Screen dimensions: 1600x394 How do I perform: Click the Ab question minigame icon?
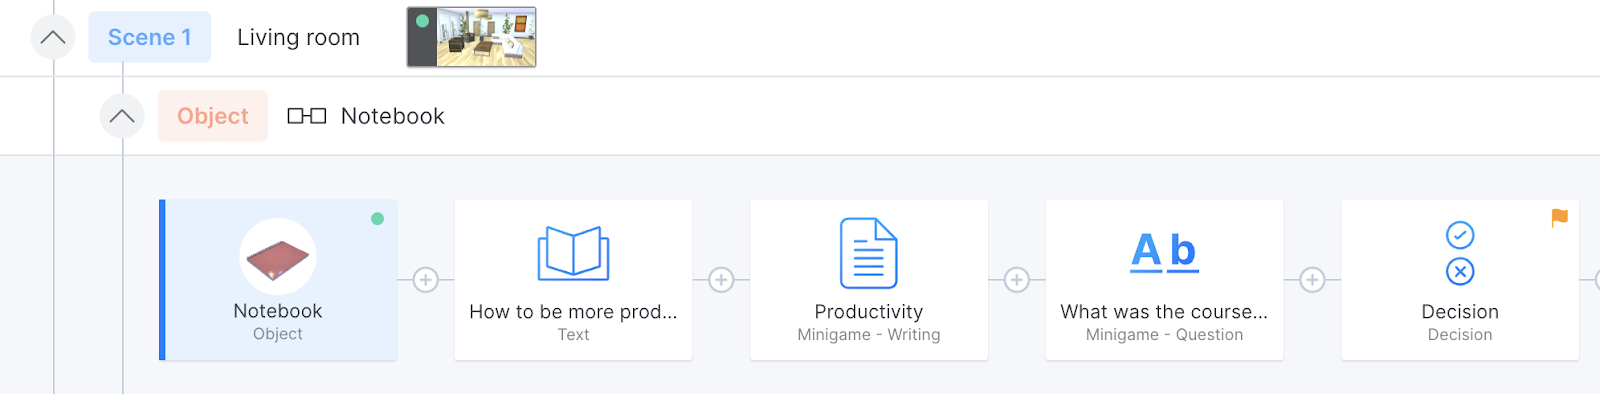(x=1164, y=251)
